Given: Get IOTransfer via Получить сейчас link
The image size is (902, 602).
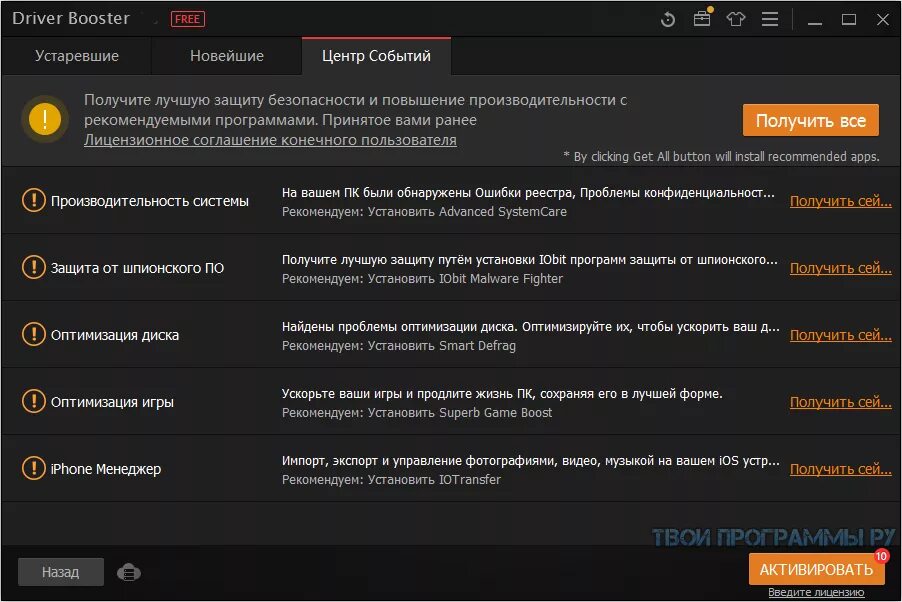Looking at the screenshot, I should tap(840, 469).
